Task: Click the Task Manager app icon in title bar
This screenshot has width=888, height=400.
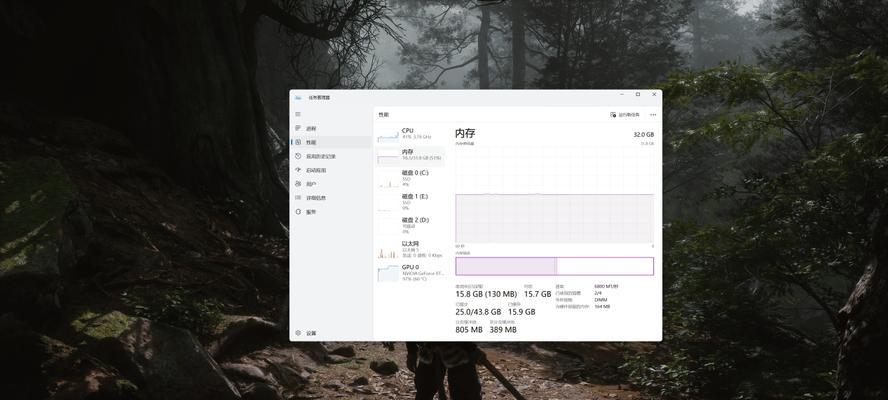Action: tap(298, 97)
